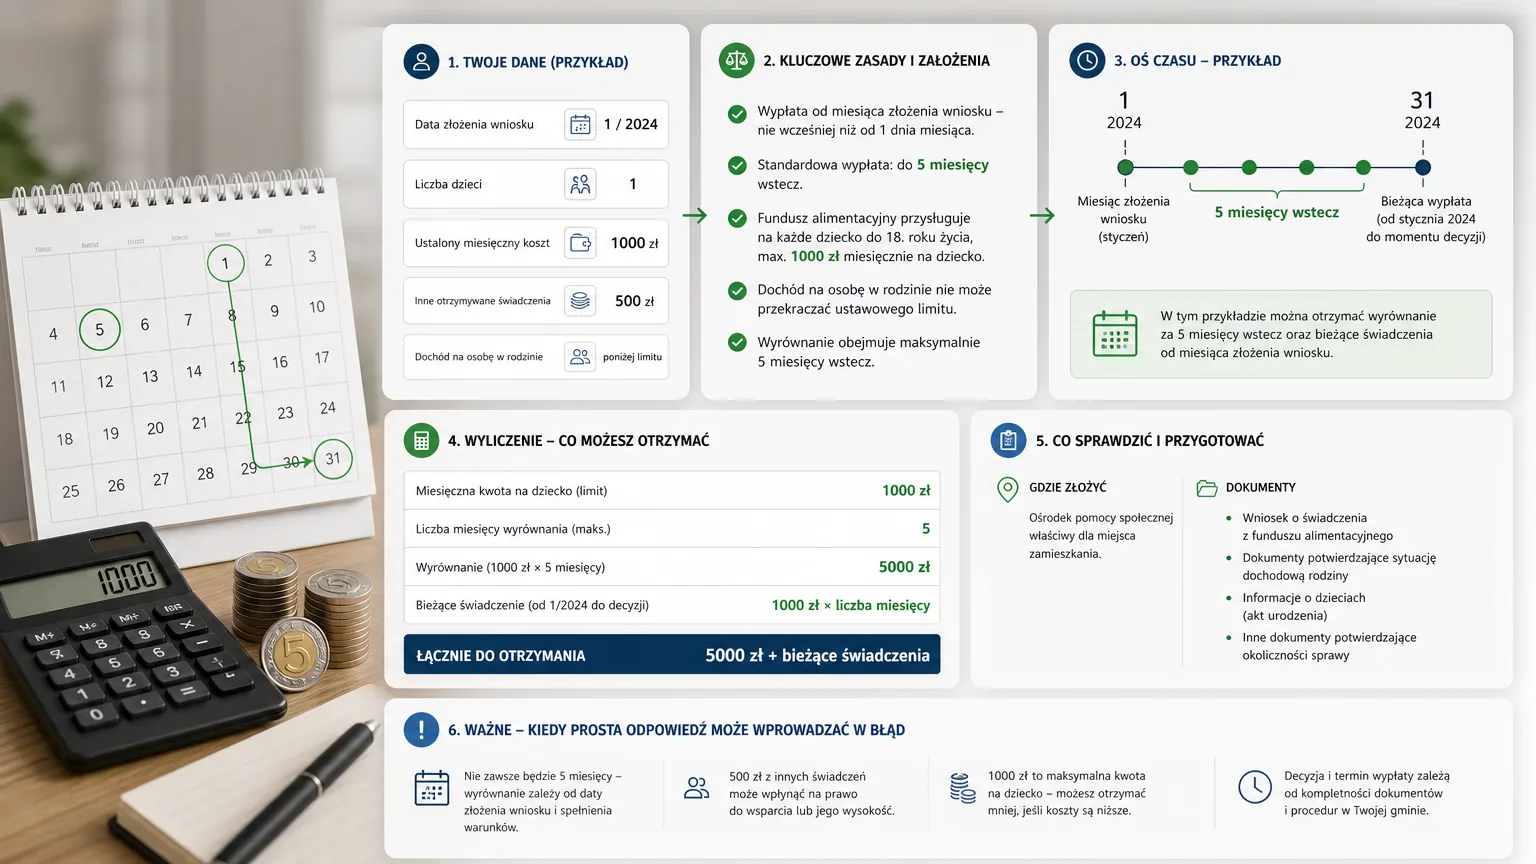The width and height of the screenshot is (1536, 864).
Task: Click the clipboard icon of "Co sprawdzić i przygotować"
Action: coord(1008,440)
